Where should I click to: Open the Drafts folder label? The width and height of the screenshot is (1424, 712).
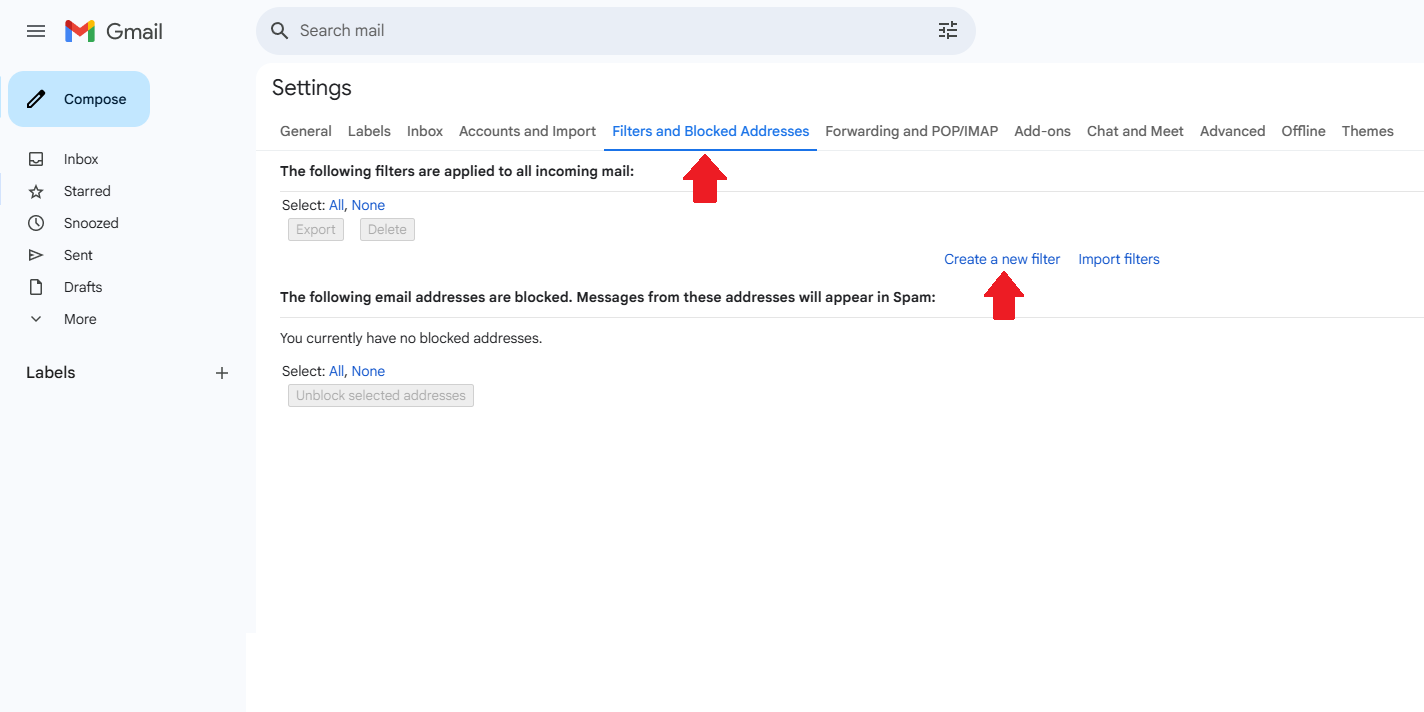coord(83,287)
